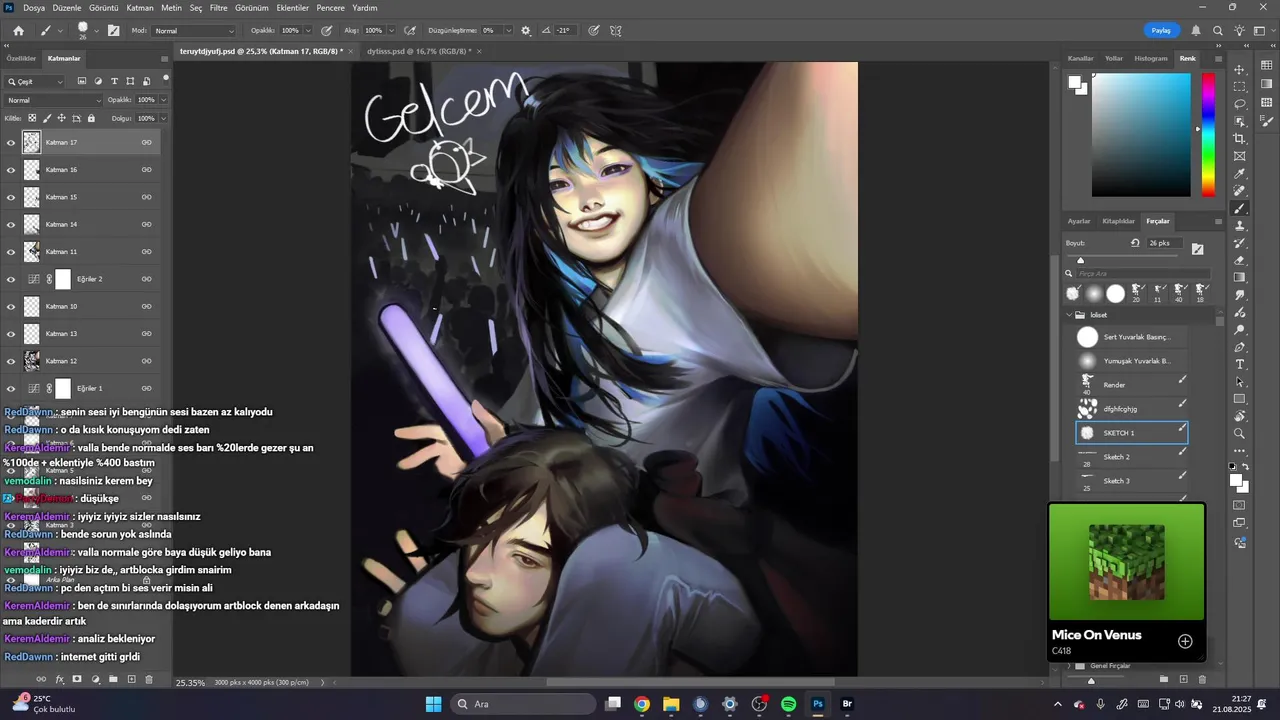Toggle visibility of Eğriler 2 layer
The image size is (1280, 720).
coord(11,279)
